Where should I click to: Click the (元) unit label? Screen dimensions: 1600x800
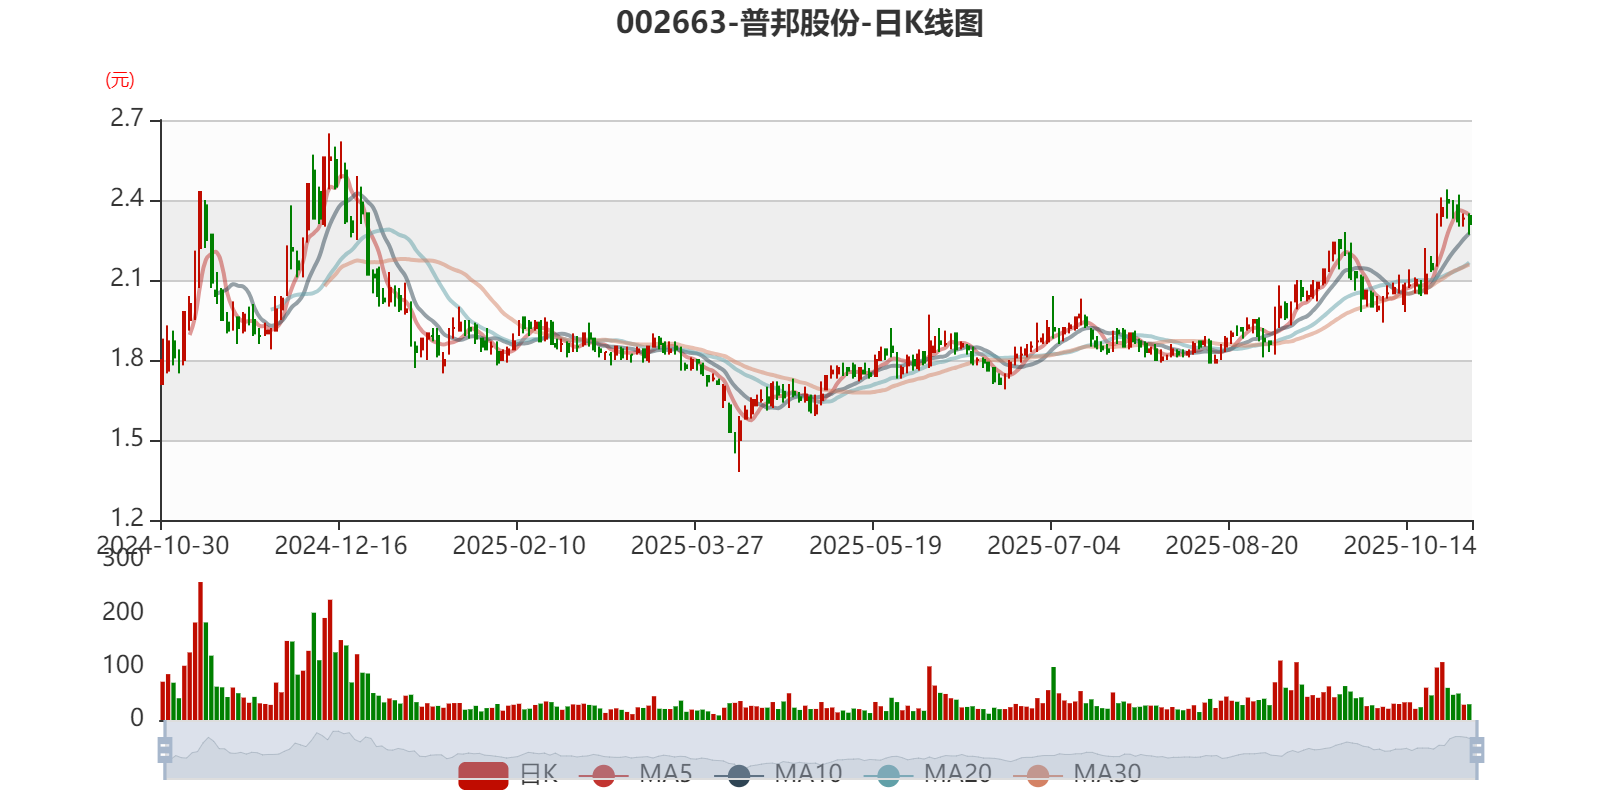[120, 81]
